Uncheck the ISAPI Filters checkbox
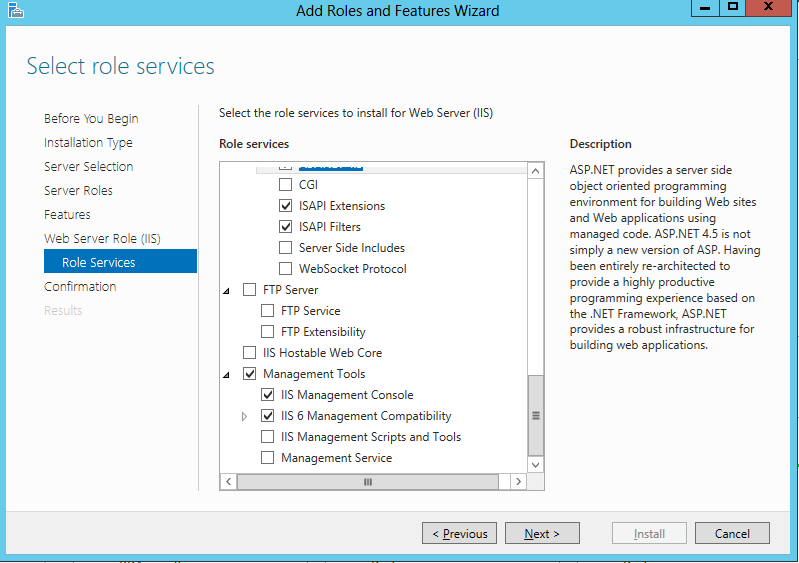799x563 pixels. 285,226
